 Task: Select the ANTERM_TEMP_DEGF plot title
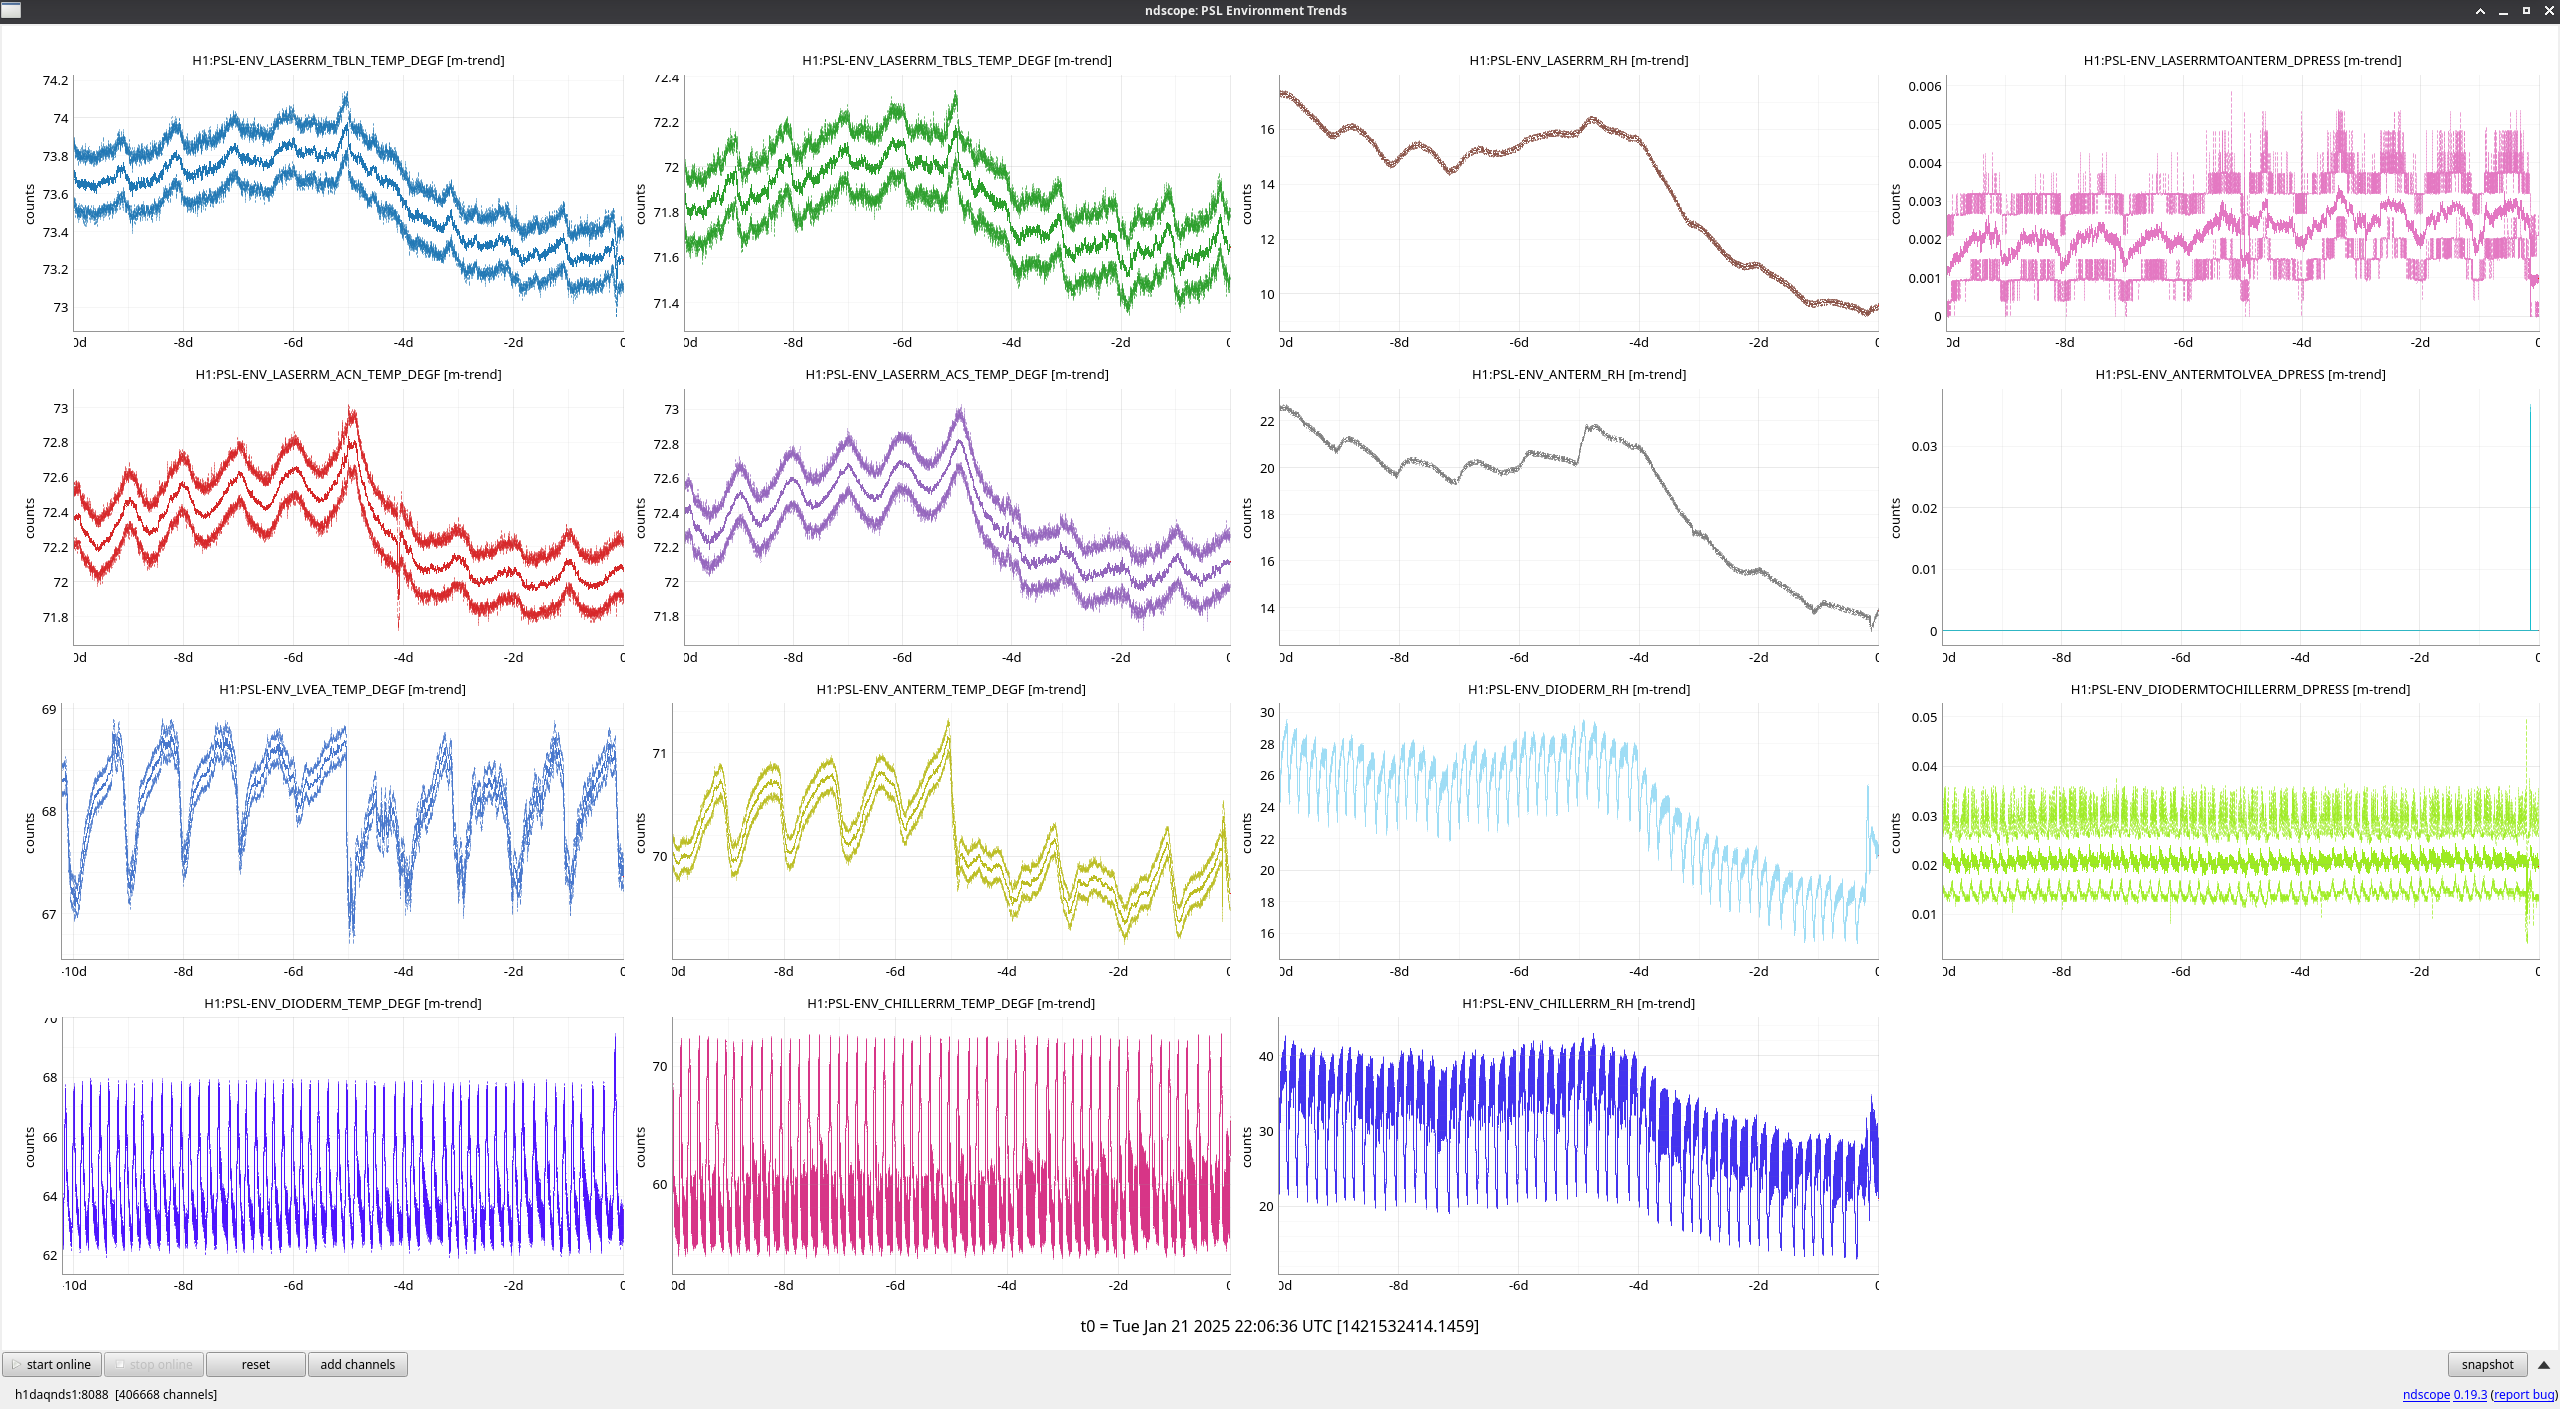pyautogui.click(x=951, y=689)
